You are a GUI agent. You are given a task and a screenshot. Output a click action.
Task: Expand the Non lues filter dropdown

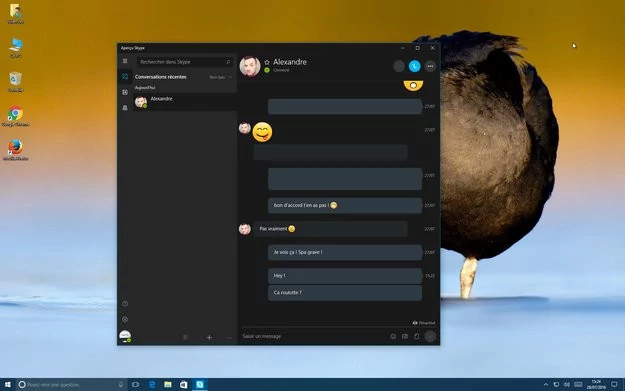[x=220, y=77]
